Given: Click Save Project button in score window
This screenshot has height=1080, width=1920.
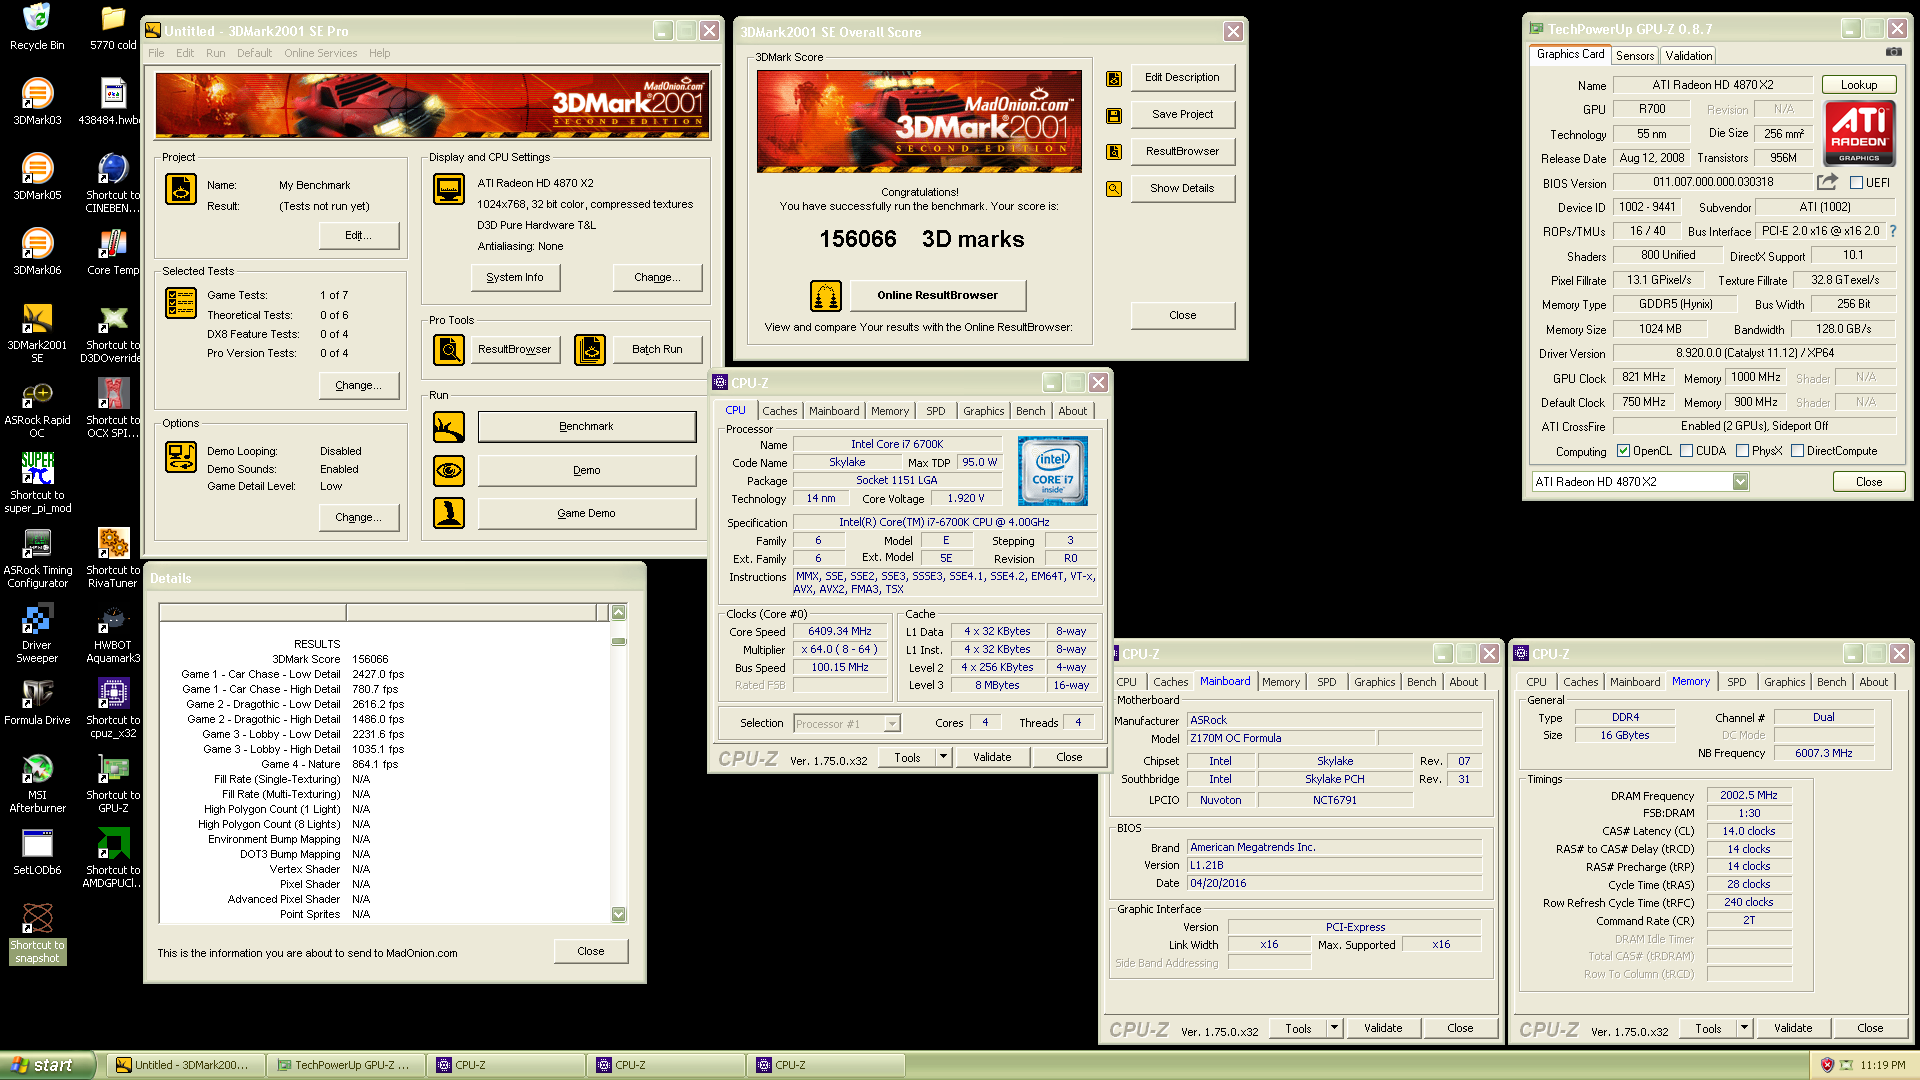Looking at the screenshot, I should click(1182, 115).
